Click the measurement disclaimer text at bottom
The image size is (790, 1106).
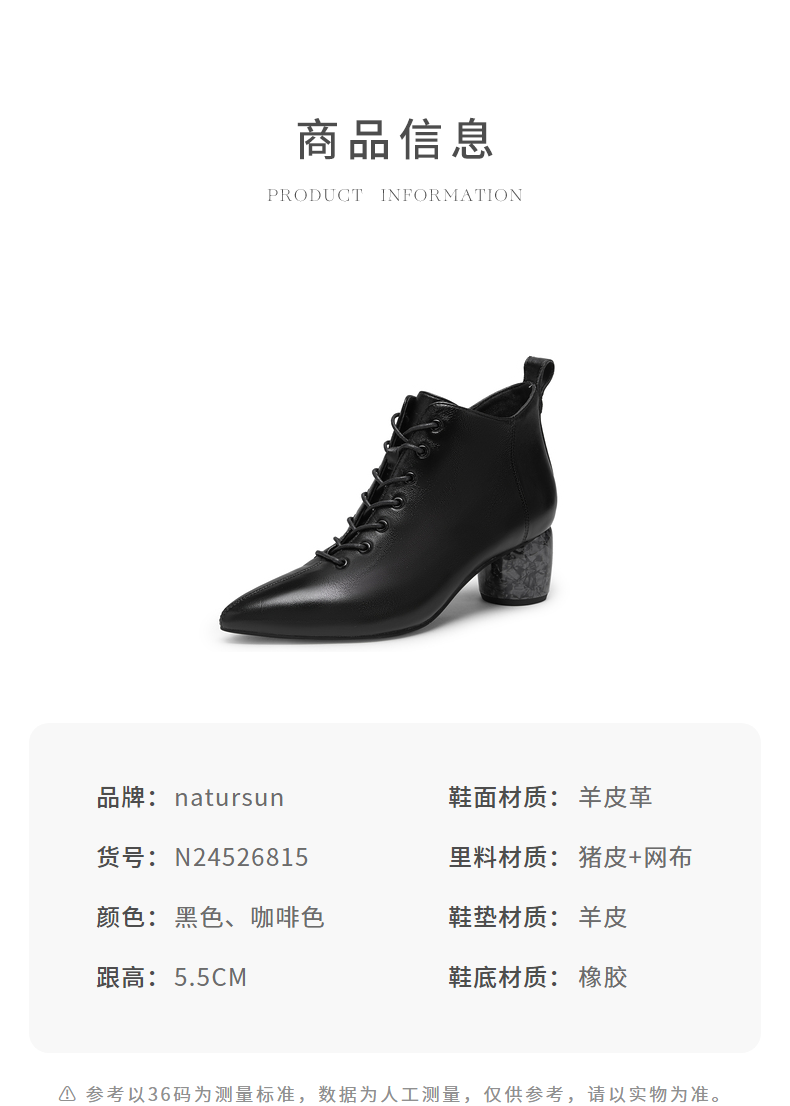pyautogui.click(x=404, y=1094)
